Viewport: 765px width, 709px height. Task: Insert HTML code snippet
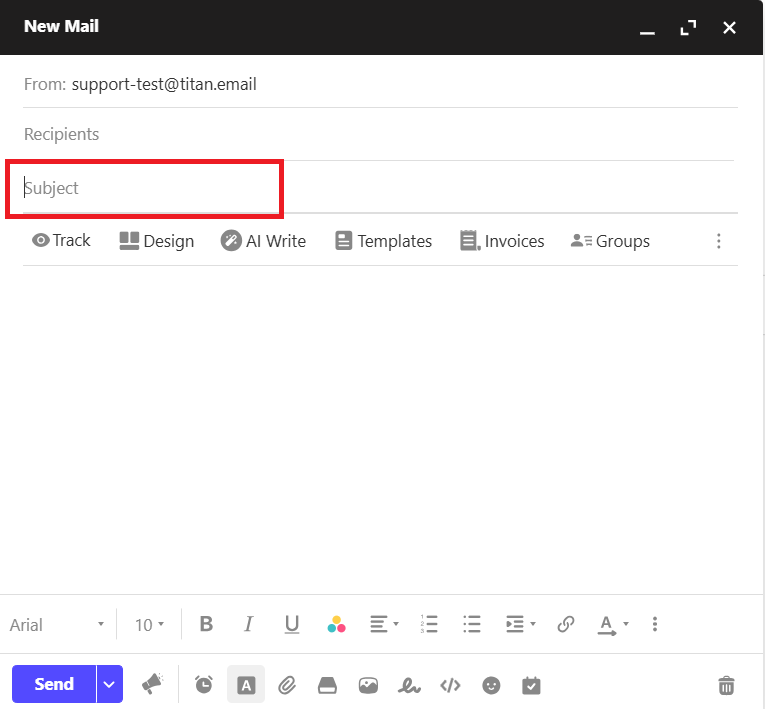(x=450, y=686)
